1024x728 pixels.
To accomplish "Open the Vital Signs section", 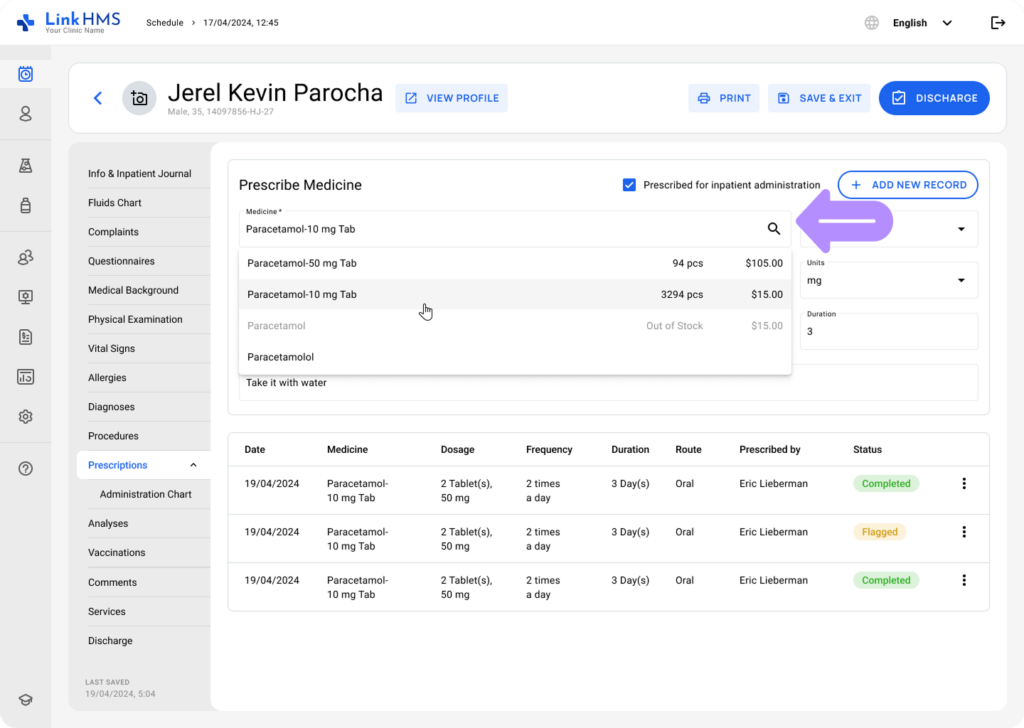I will pyautogui.click(x=111, y=349).
